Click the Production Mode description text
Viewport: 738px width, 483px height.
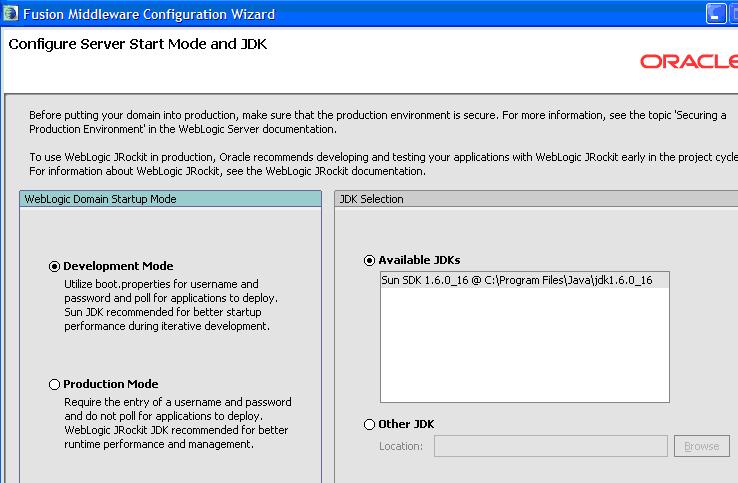click(x=177, y=423)
